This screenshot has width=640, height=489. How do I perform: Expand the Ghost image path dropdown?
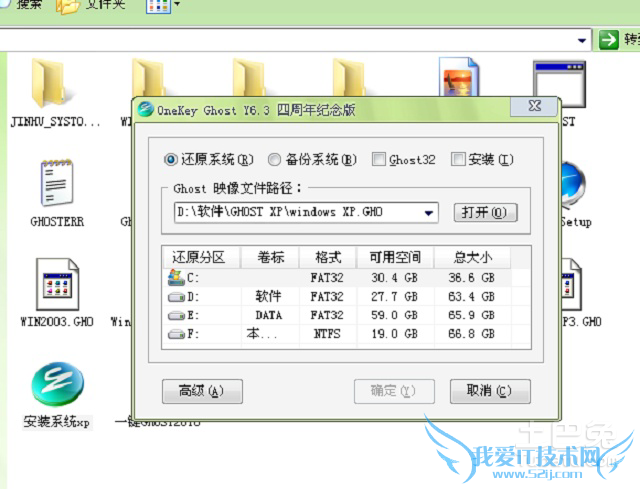[x=429, y=213]
